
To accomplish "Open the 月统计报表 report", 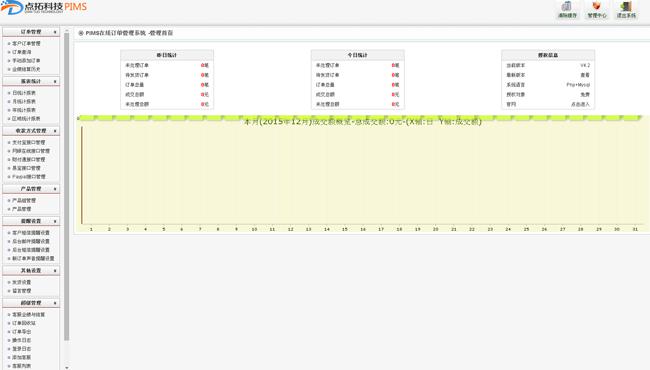I will click(24, 102).
